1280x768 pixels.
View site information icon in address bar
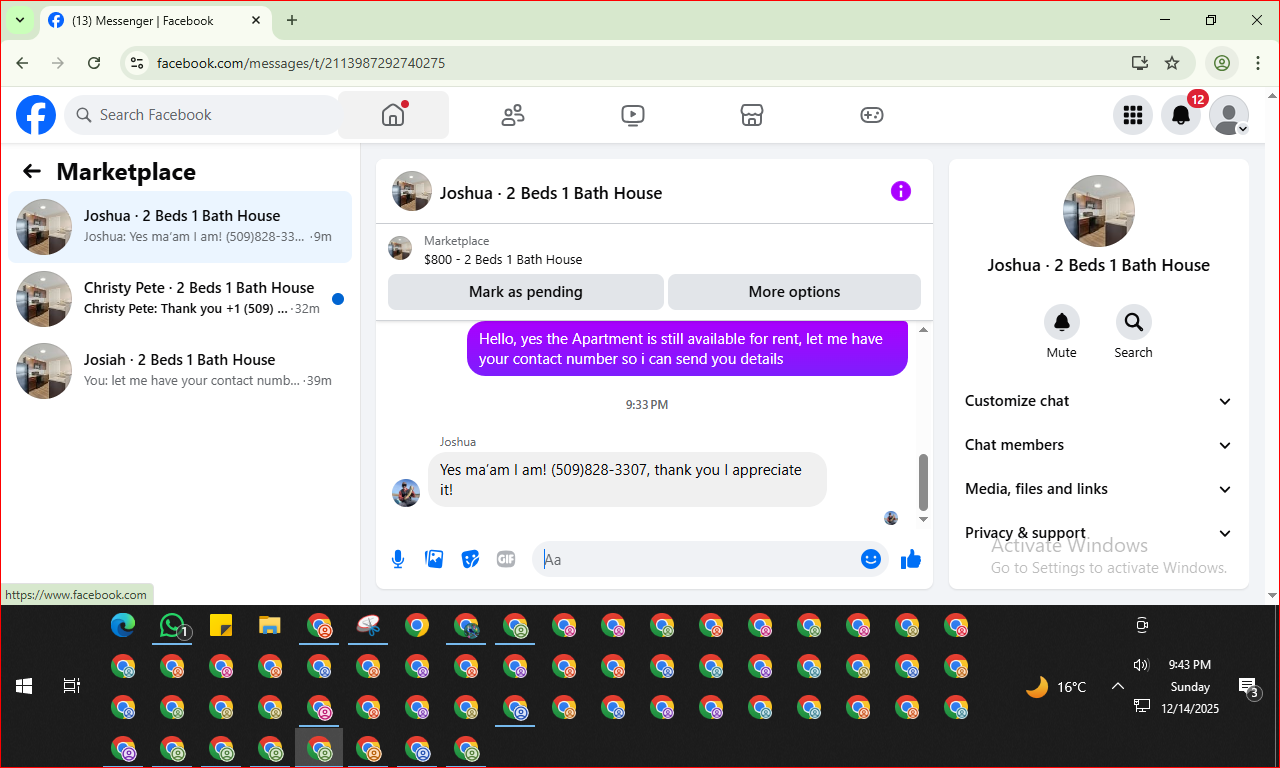(x=138, y=63)
